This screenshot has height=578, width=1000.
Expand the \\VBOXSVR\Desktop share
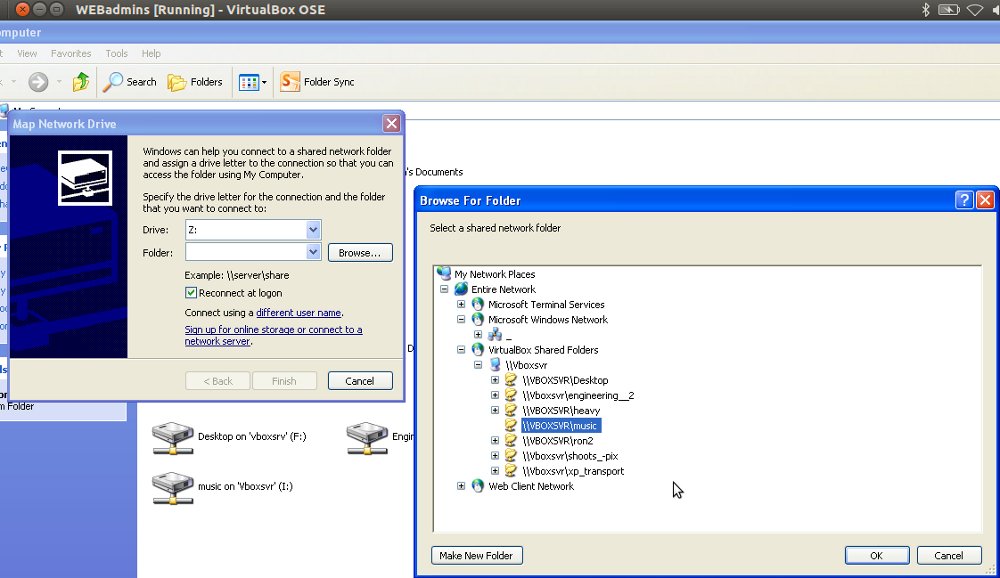pos(495,380)
